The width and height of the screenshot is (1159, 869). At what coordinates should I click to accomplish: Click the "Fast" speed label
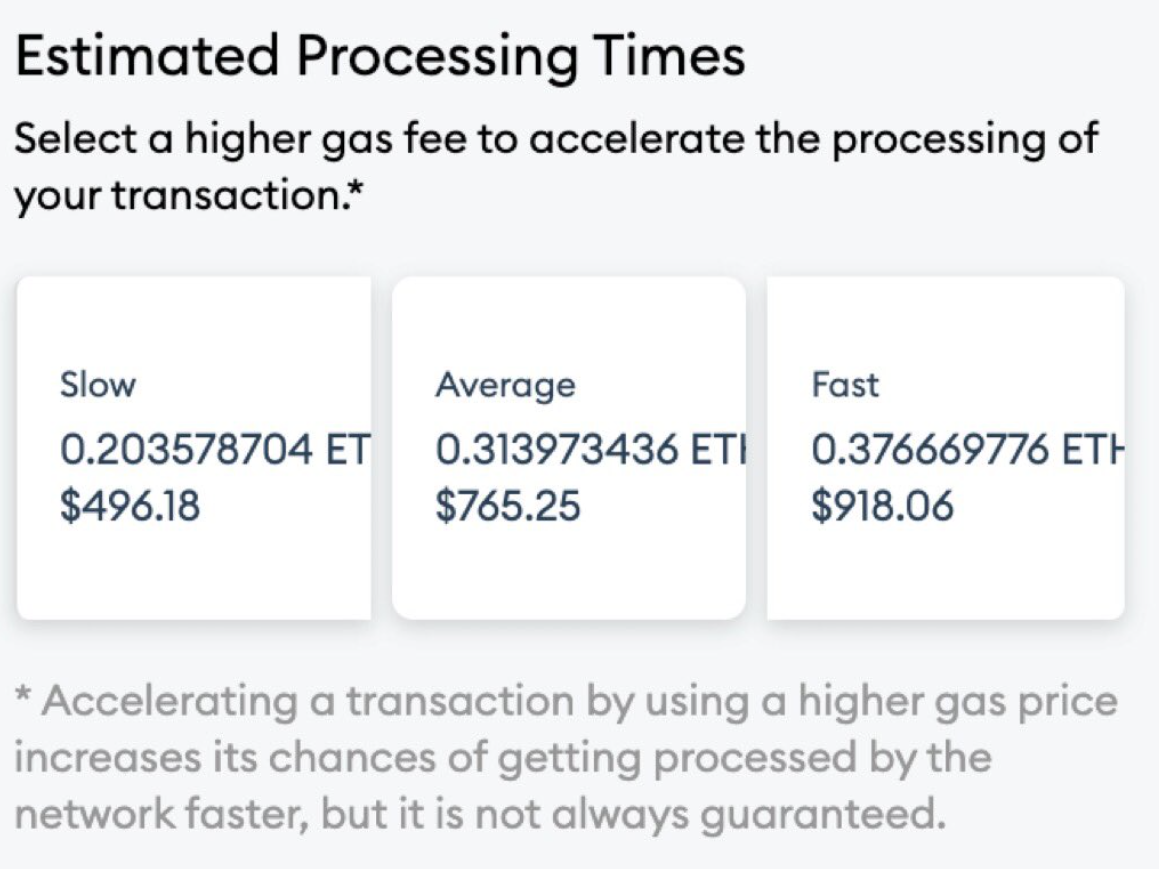pos(846,385)
